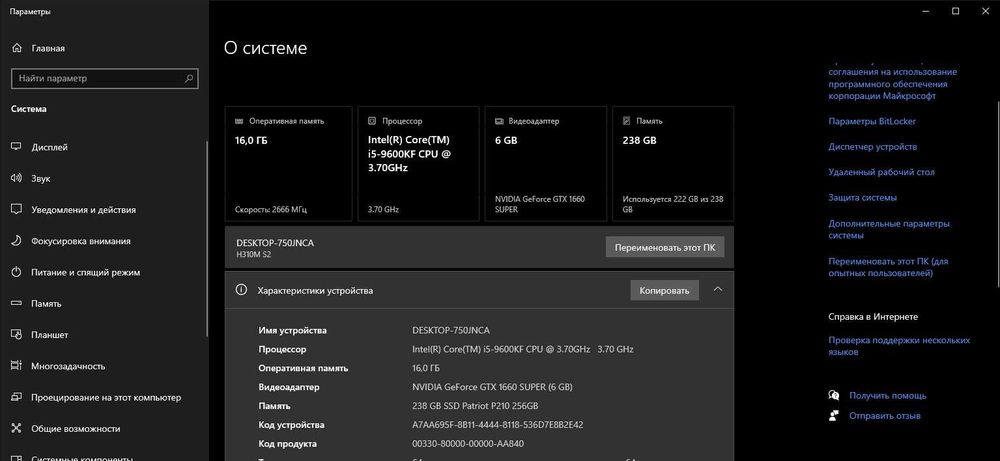The width and height of the screenshot is (1000, 461).
Task: Open Проверка поддержки нескольких языков link
Action: [899, 346]
